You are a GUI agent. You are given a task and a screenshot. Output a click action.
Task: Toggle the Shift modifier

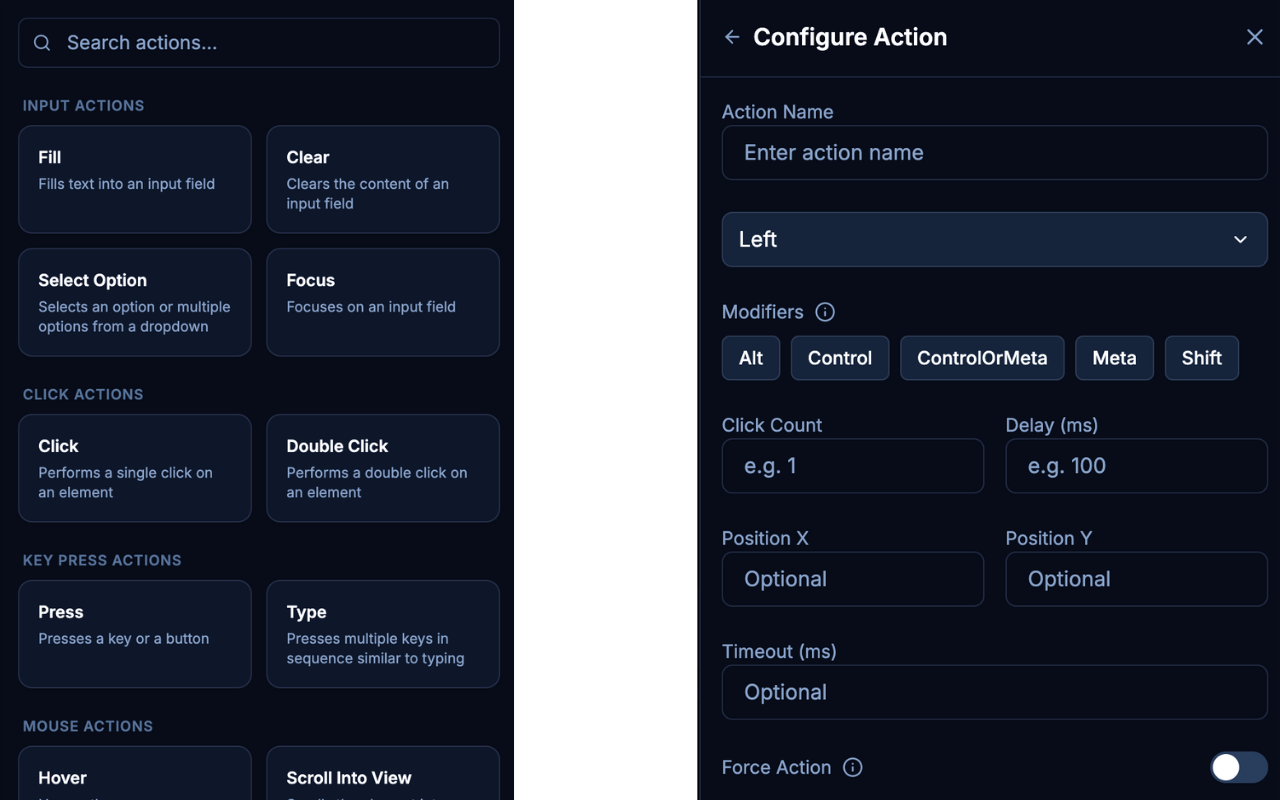[x=1201, y=358]
